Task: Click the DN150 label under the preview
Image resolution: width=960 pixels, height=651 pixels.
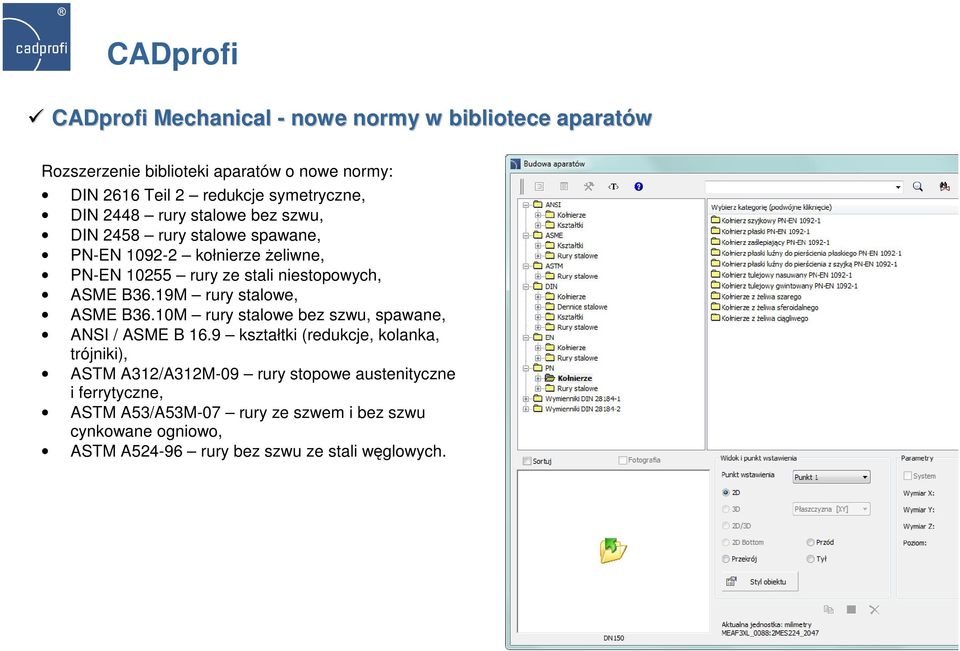Action: 613,638
